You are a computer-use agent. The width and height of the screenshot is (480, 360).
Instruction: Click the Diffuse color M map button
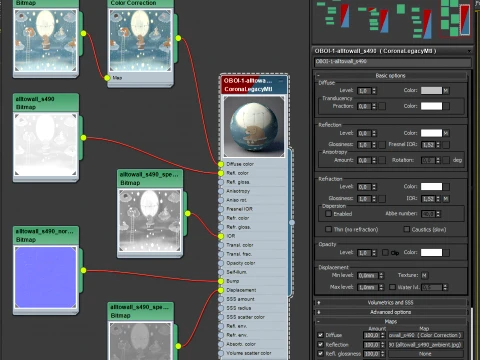pyautogui.click(x=446, y=90)
